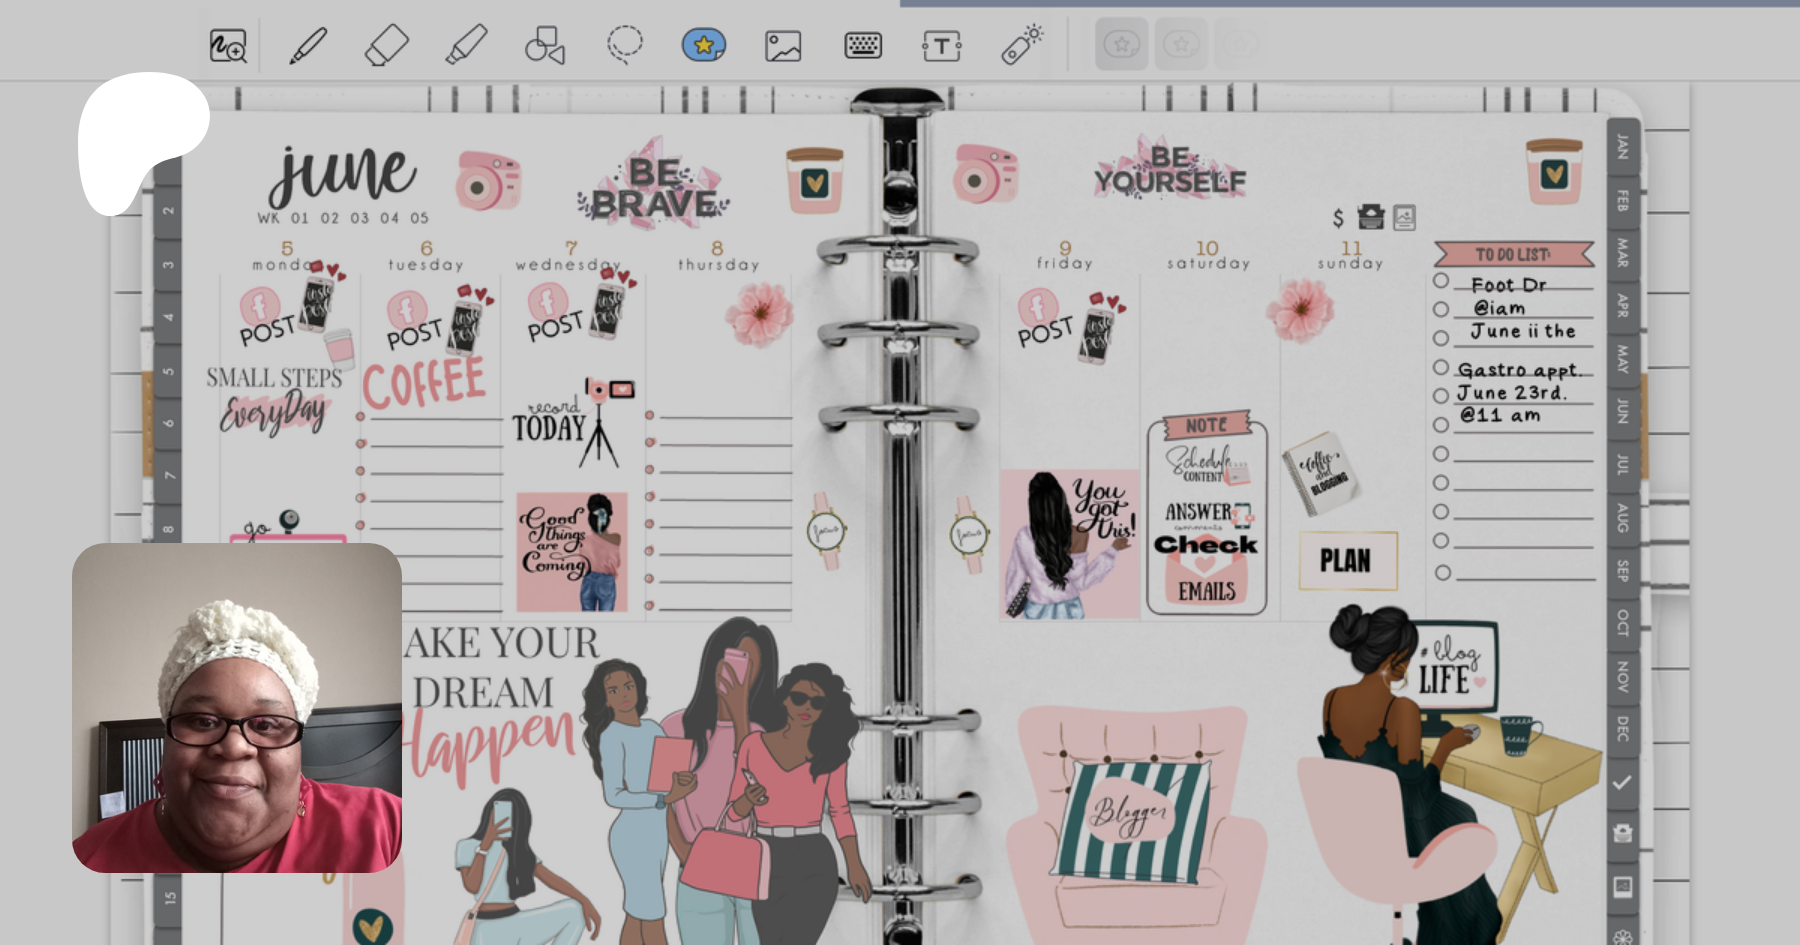This screenshot has width=1800, height=945.
Task: Activate the Lasso selection tool
Action: click(x=624, y=45)
